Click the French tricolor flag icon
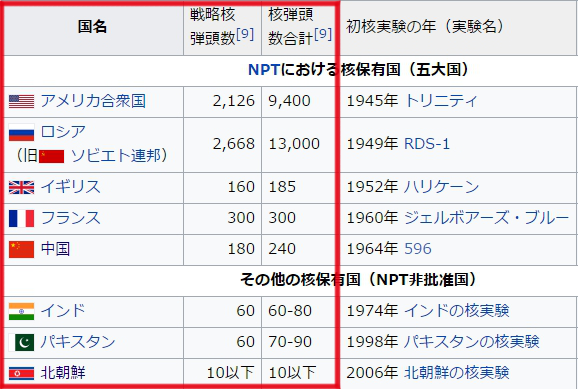The height and width of the screenshot is (389, 578). click(x=21, y=218)
